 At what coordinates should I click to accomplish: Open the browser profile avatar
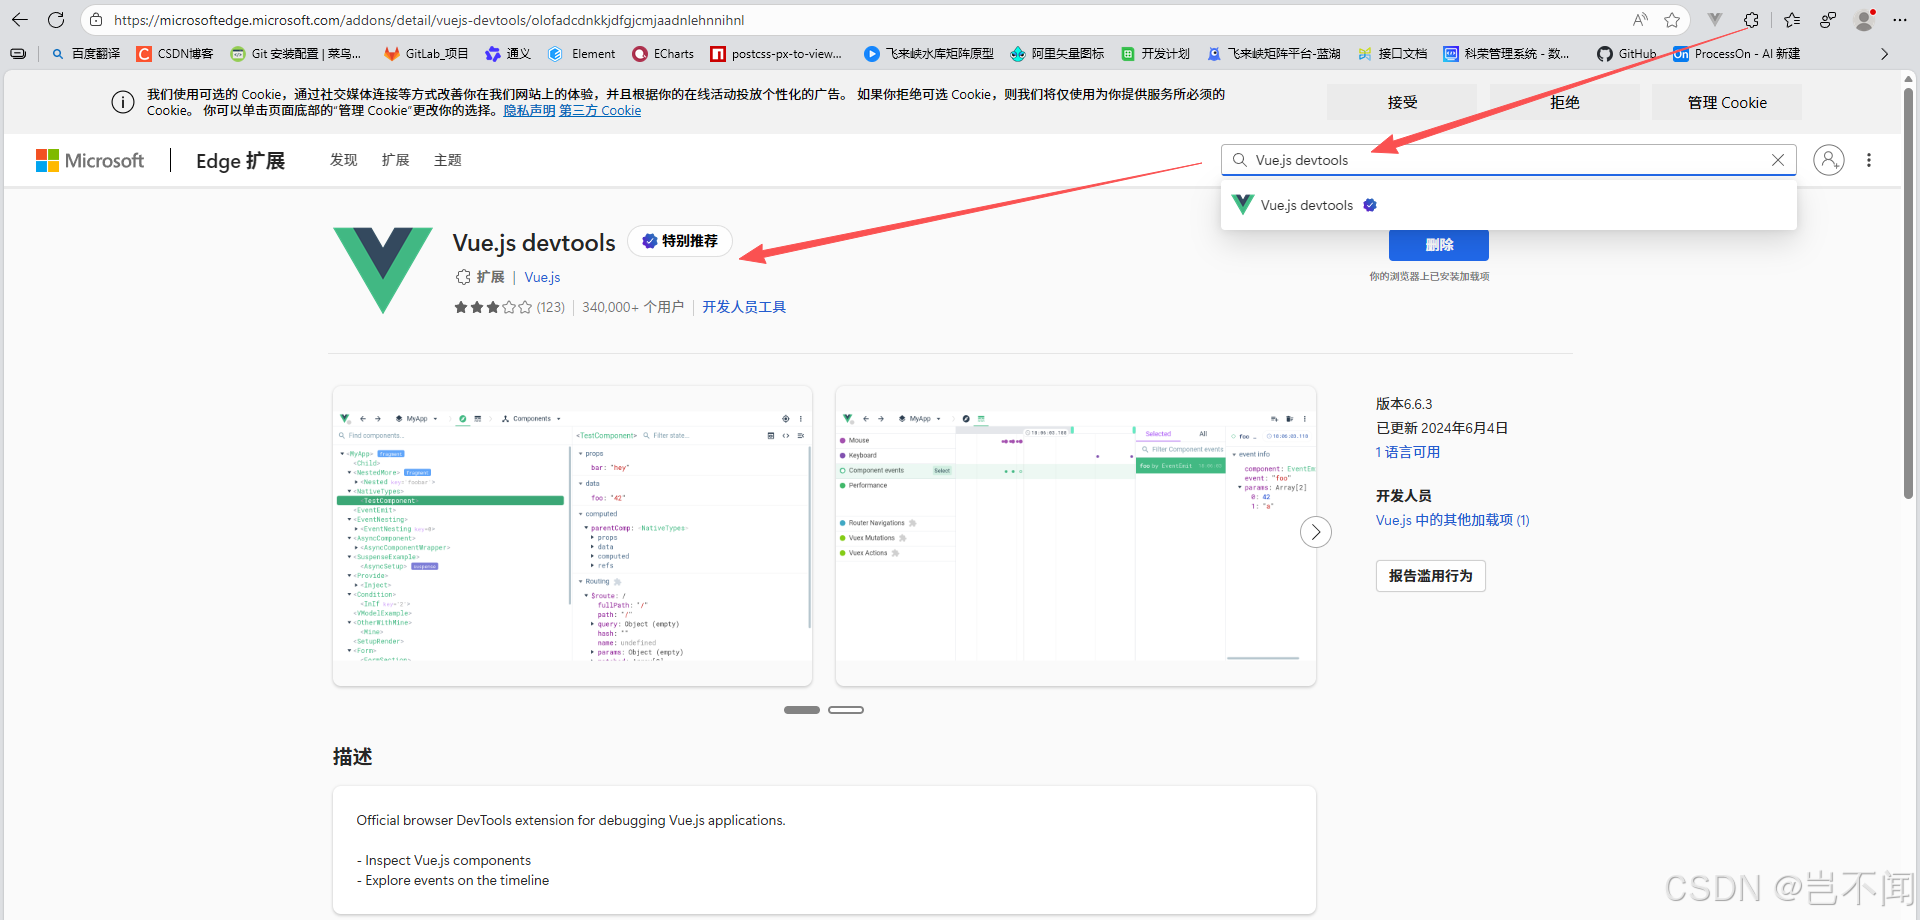point(1864,20)
